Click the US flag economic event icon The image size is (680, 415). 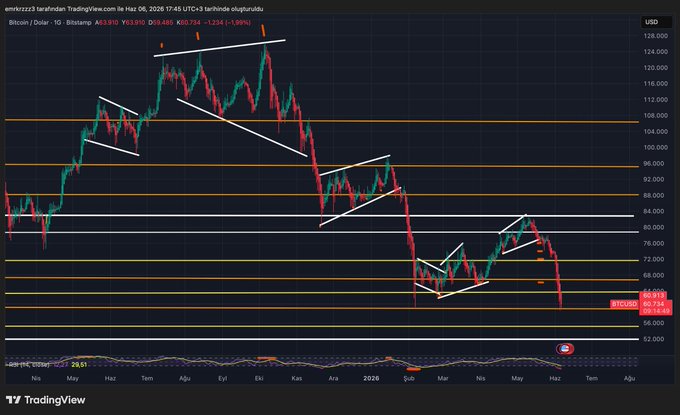click(565, 349)
